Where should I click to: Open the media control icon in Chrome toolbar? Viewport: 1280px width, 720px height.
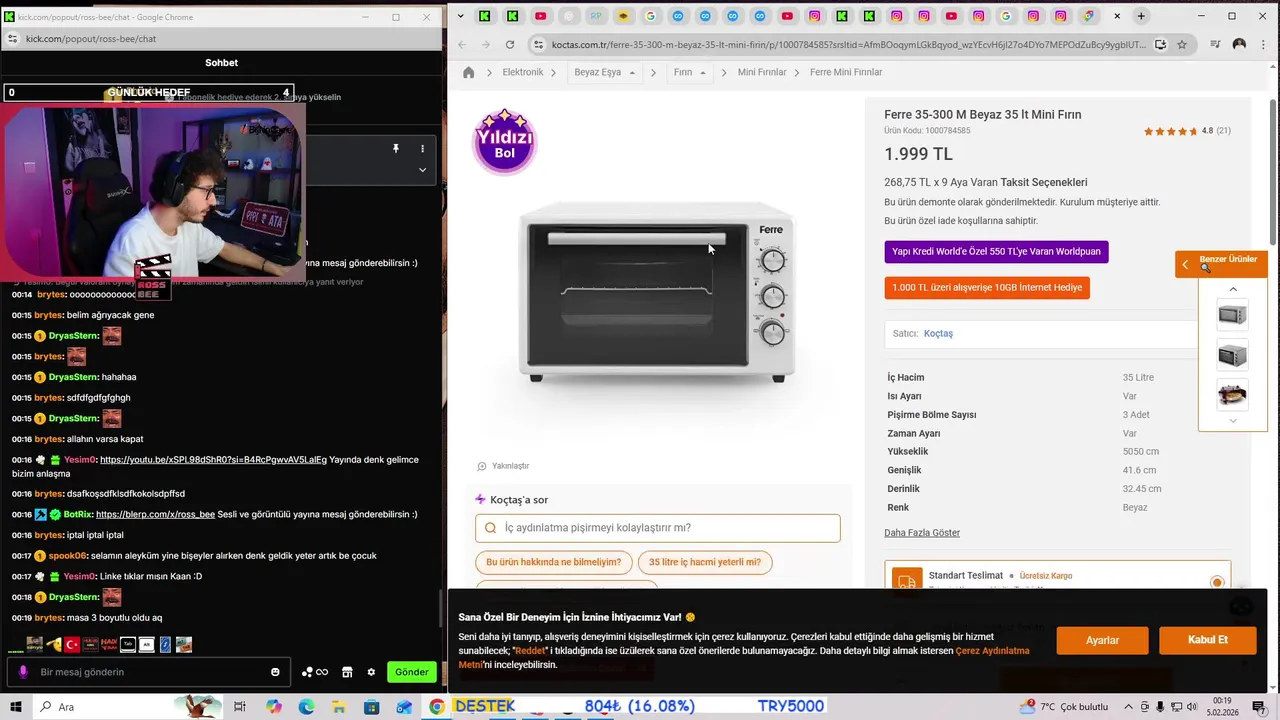tap(1215, 44)
